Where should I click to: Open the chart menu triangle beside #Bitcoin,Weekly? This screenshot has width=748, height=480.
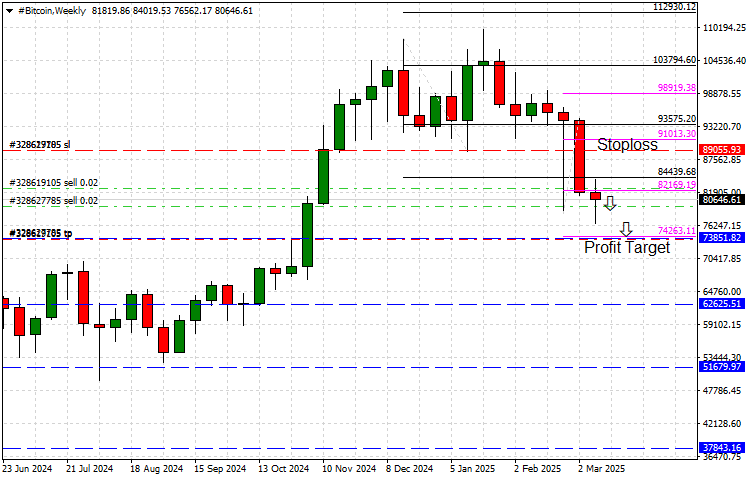pos(10,11)
